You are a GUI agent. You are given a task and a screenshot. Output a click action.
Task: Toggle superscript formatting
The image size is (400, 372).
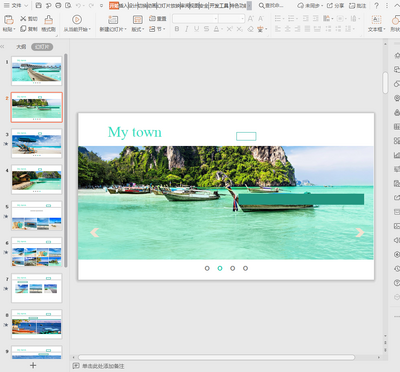tap(229, 29)
